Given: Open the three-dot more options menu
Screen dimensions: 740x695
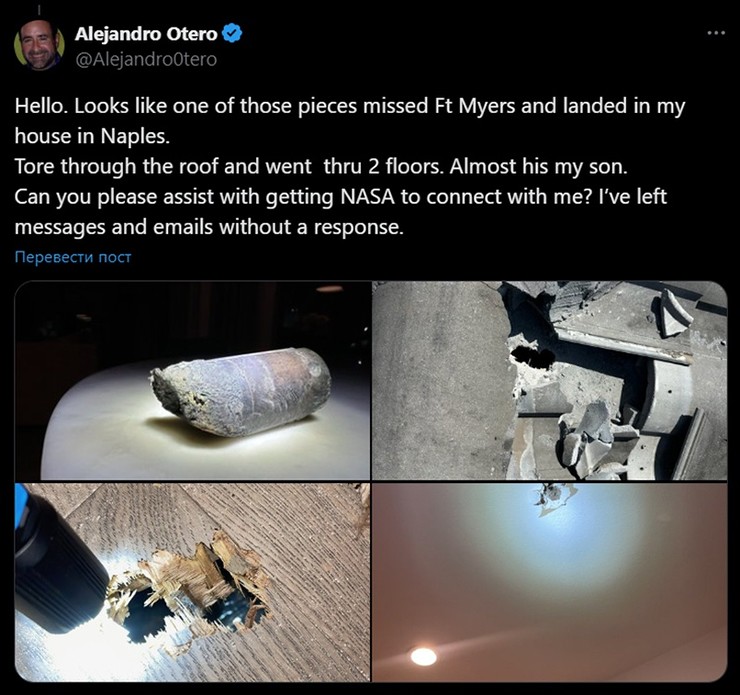Looking at the screenshot, I should 716,33.
